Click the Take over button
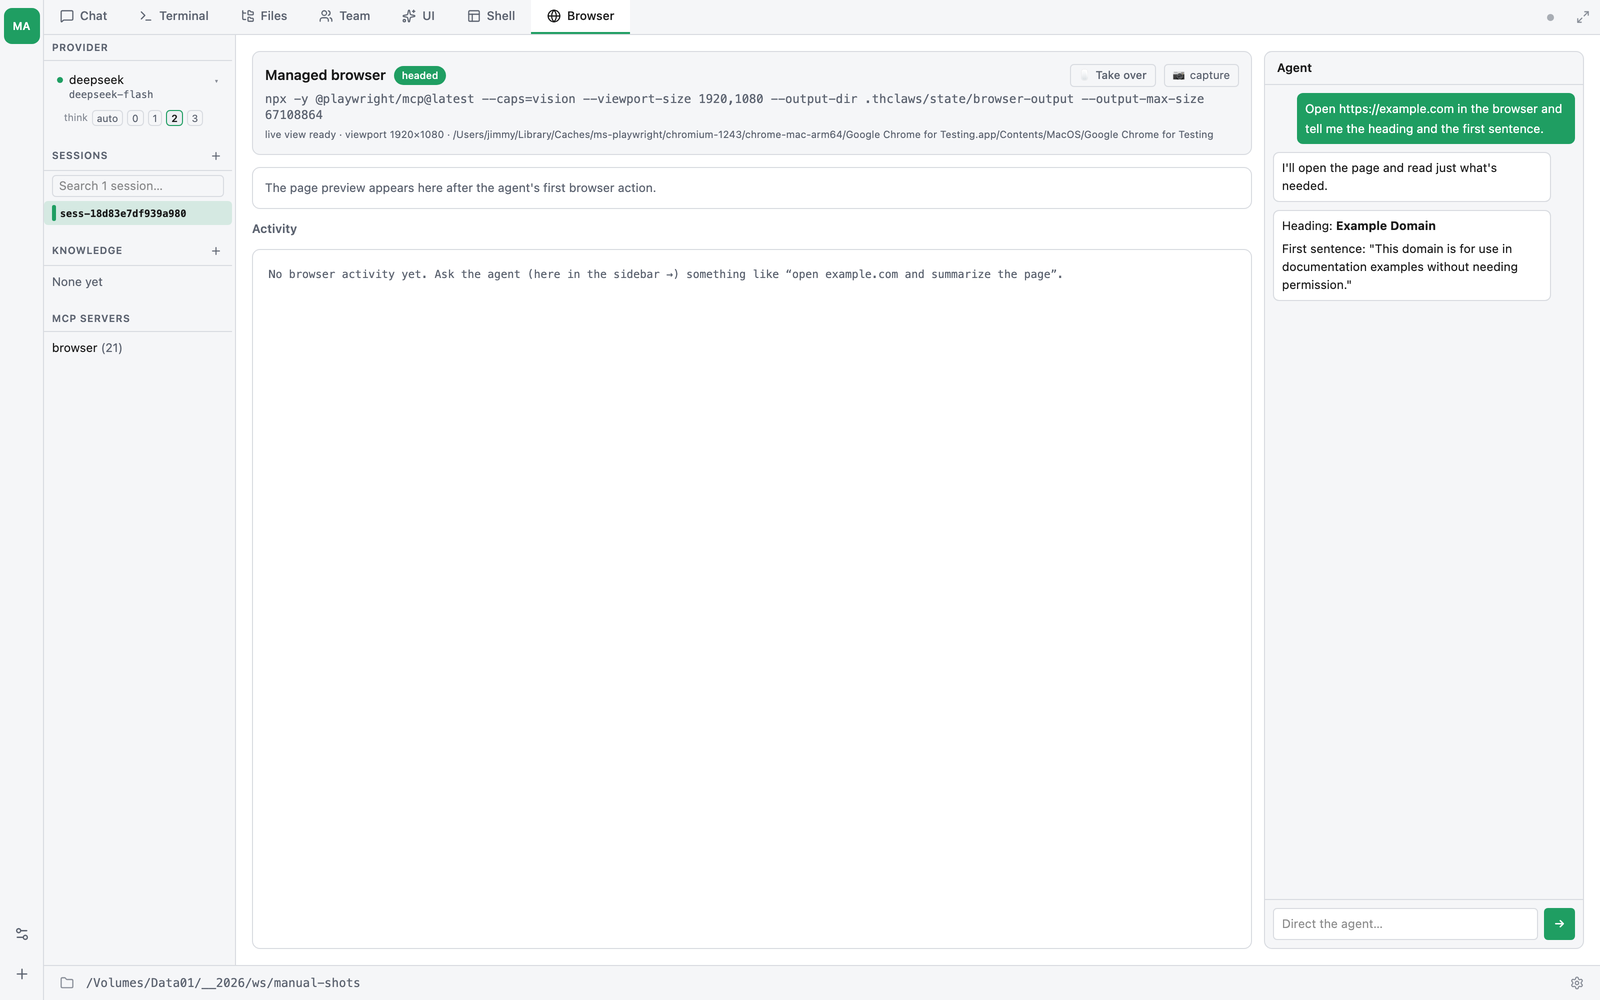The image size is (1600, 1000). click(1113, 76)
